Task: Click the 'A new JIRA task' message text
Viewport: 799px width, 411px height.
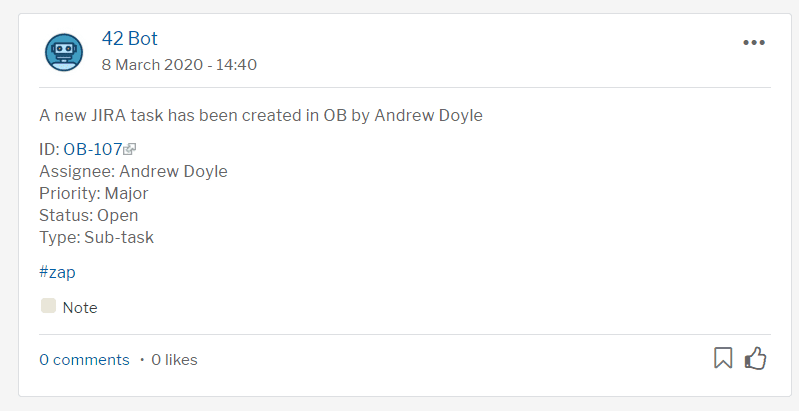Action: [x=261, y=116]
